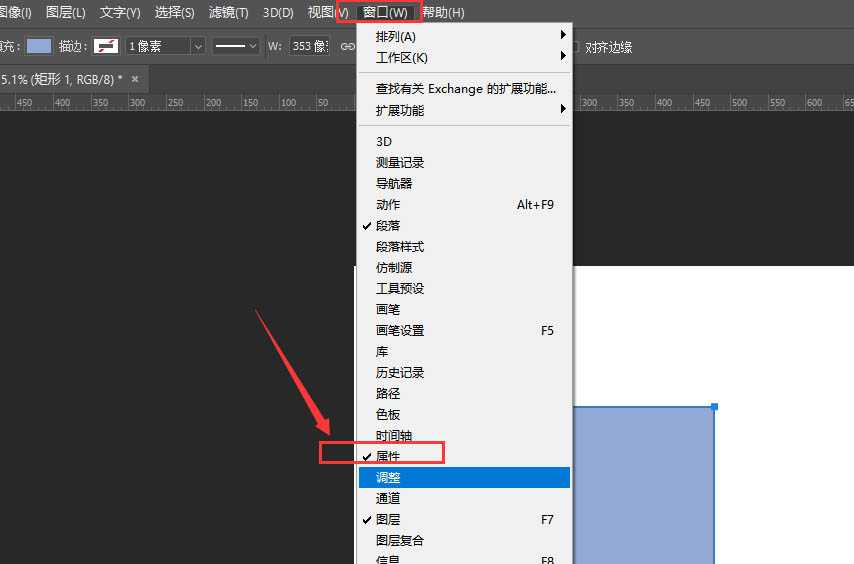Toggle the 段落 (Paragraph) panel entry
The height and width of the screenshot is (564, 854).
tap(388, 226)
